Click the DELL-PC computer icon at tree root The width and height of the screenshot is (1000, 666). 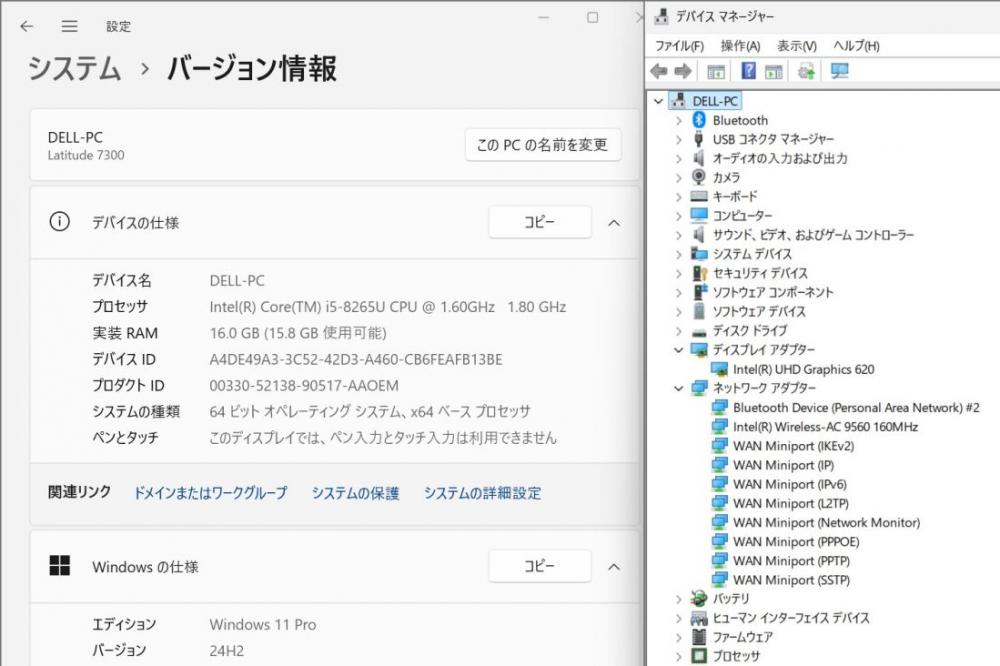pyautogui.click(x=679, y=101)
